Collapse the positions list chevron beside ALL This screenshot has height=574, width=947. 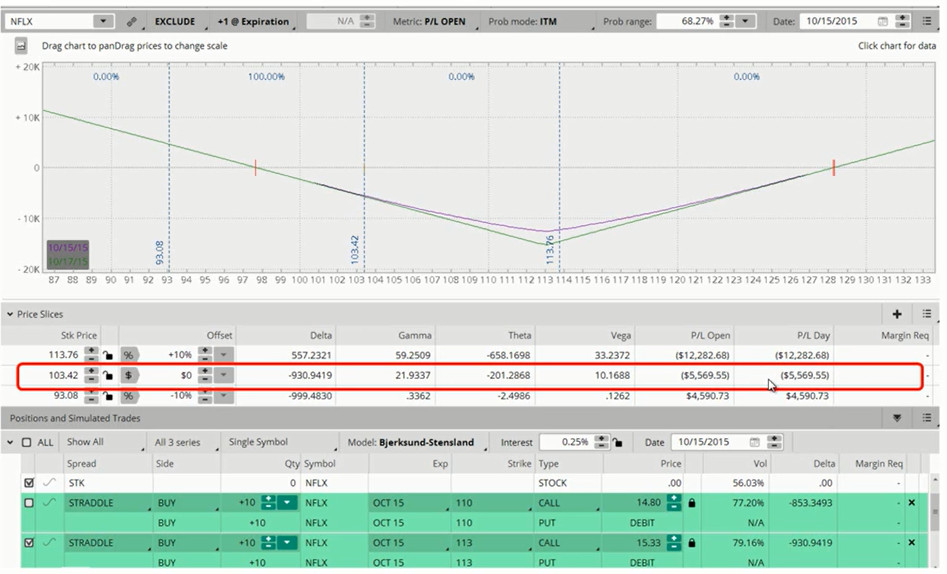[10, 442]
